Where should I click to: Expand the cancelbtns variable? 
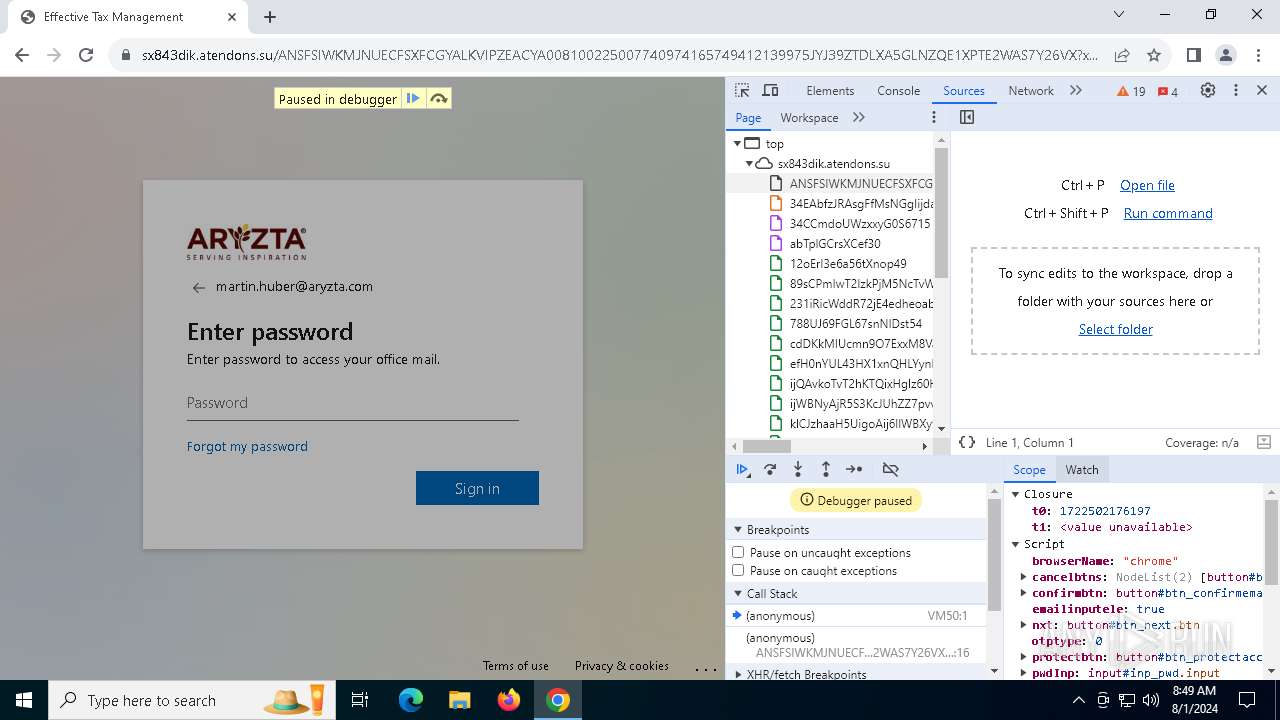tap(1023, 577)
